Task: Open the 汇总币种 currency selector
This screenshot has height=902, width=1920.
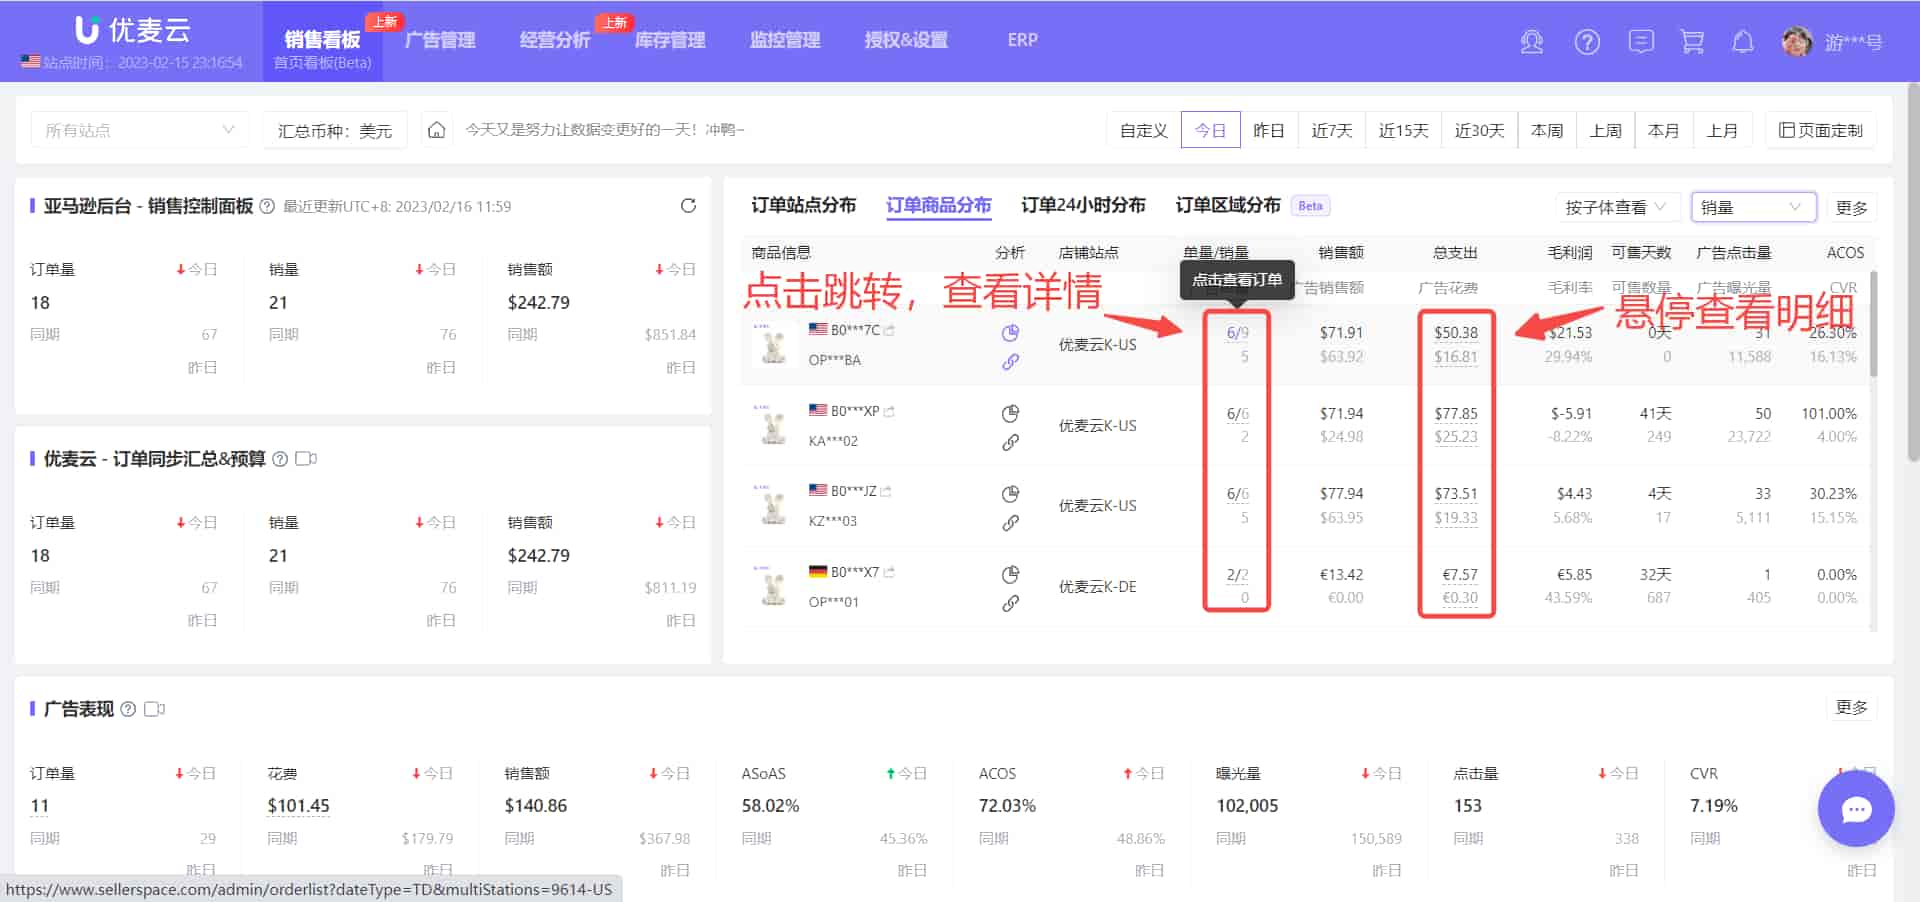Action: [335, 130]
